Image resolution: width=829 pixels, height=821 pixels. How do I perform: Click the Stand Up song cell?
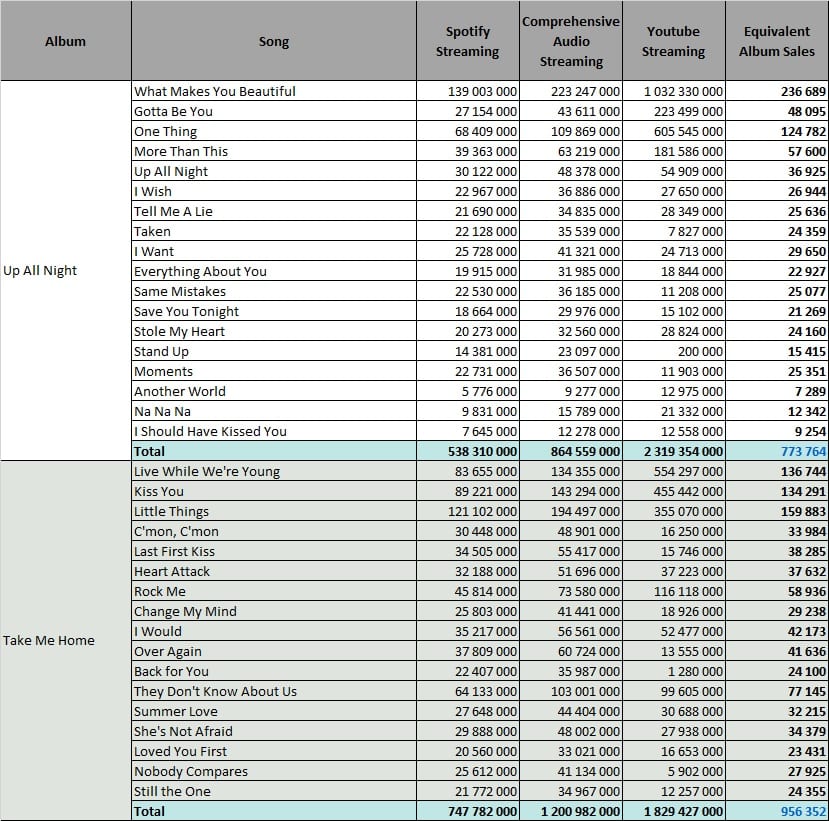[x=274, y=352]
